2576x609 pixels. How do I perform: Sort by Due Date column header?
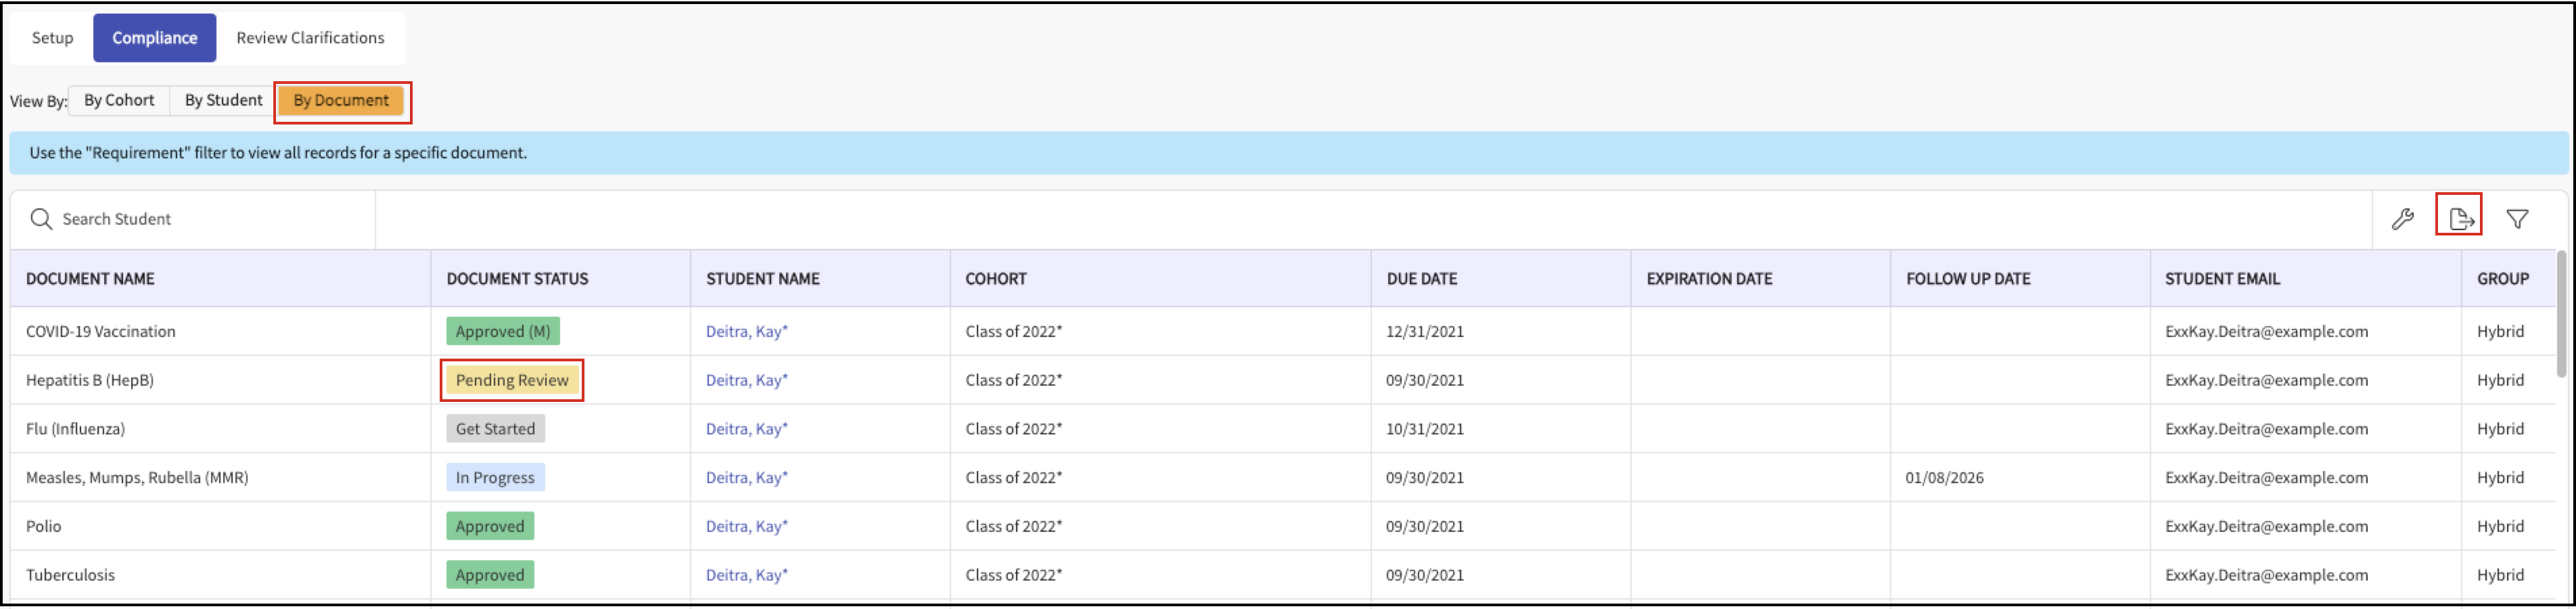click(1421, 279)
